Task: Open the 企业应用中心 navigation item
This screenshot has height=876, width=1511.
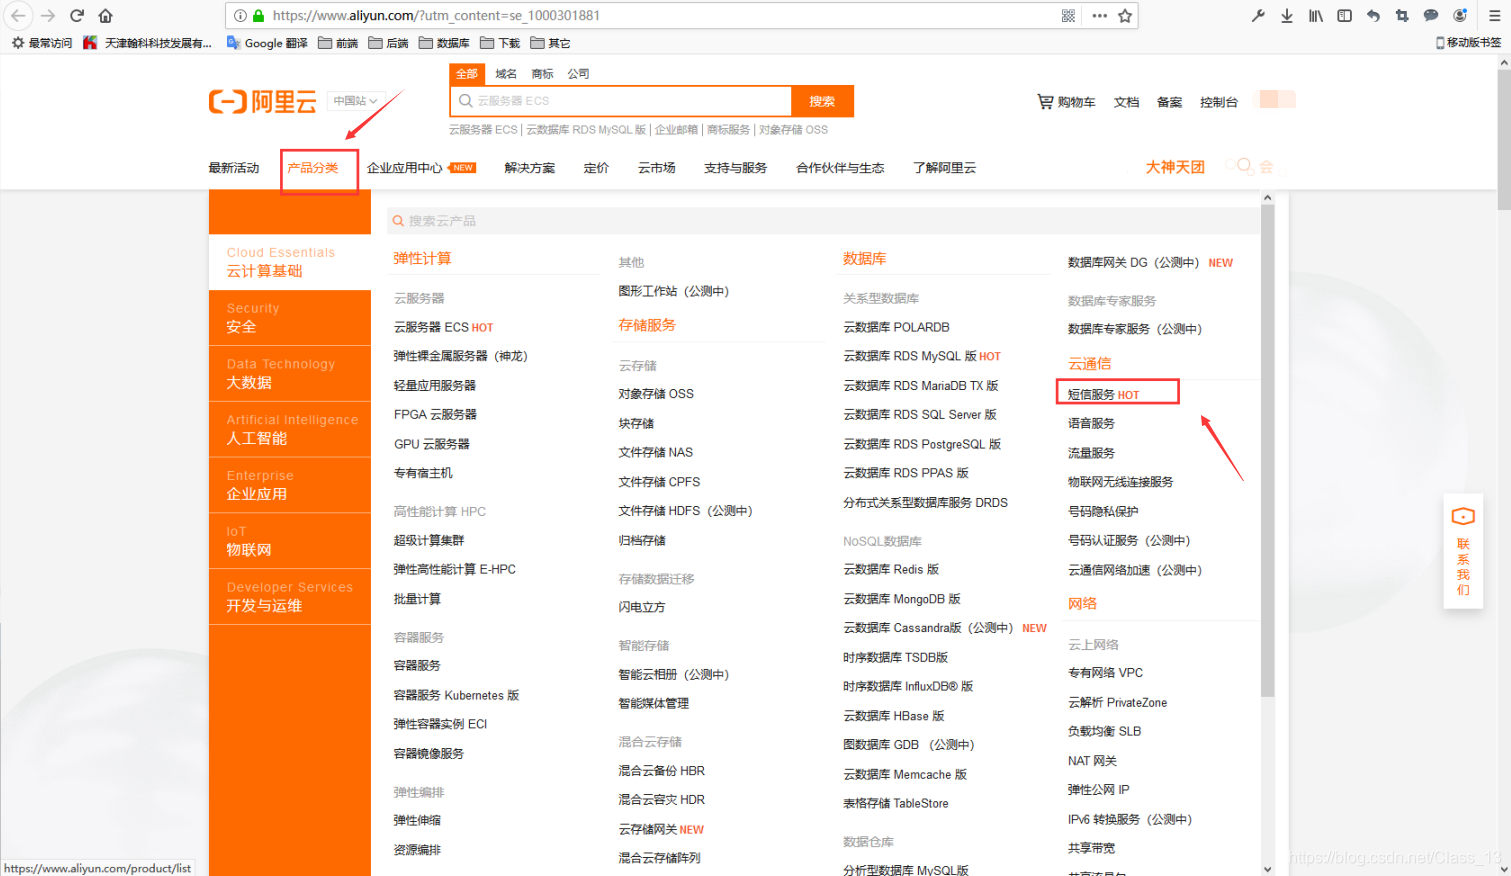Action: coord(405,168)
